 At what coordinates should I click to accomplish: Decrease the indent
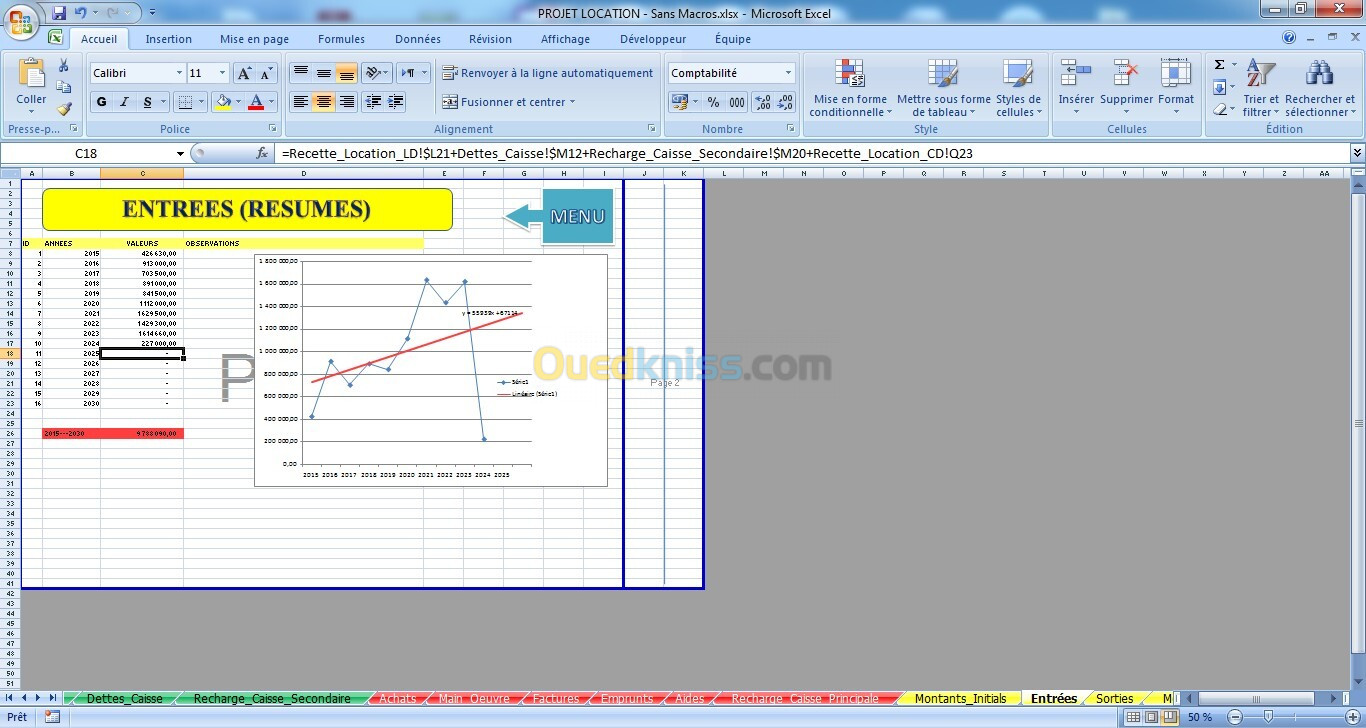point(373,102)
